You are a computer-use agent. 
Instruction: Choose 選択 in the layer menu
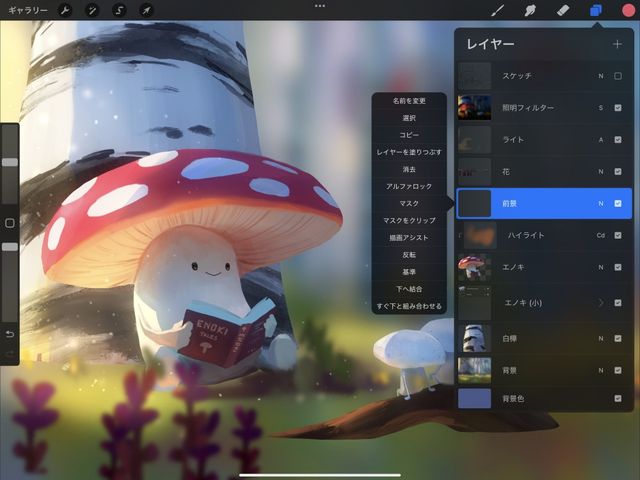pos(409,118)
